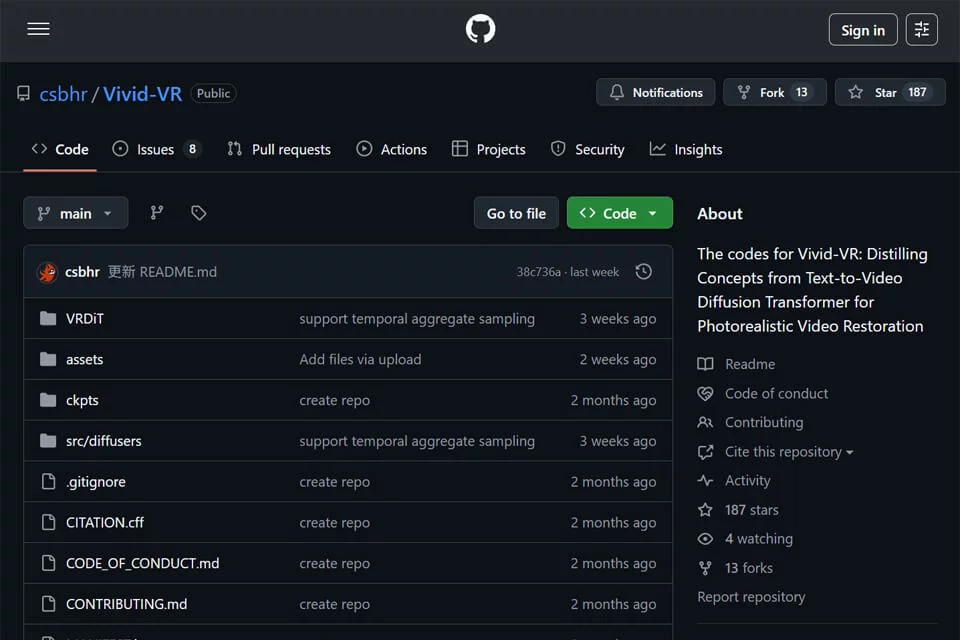Click Go to file button
Image resolution: width=960 pixels, height=640 pixels.
[516, 213]
